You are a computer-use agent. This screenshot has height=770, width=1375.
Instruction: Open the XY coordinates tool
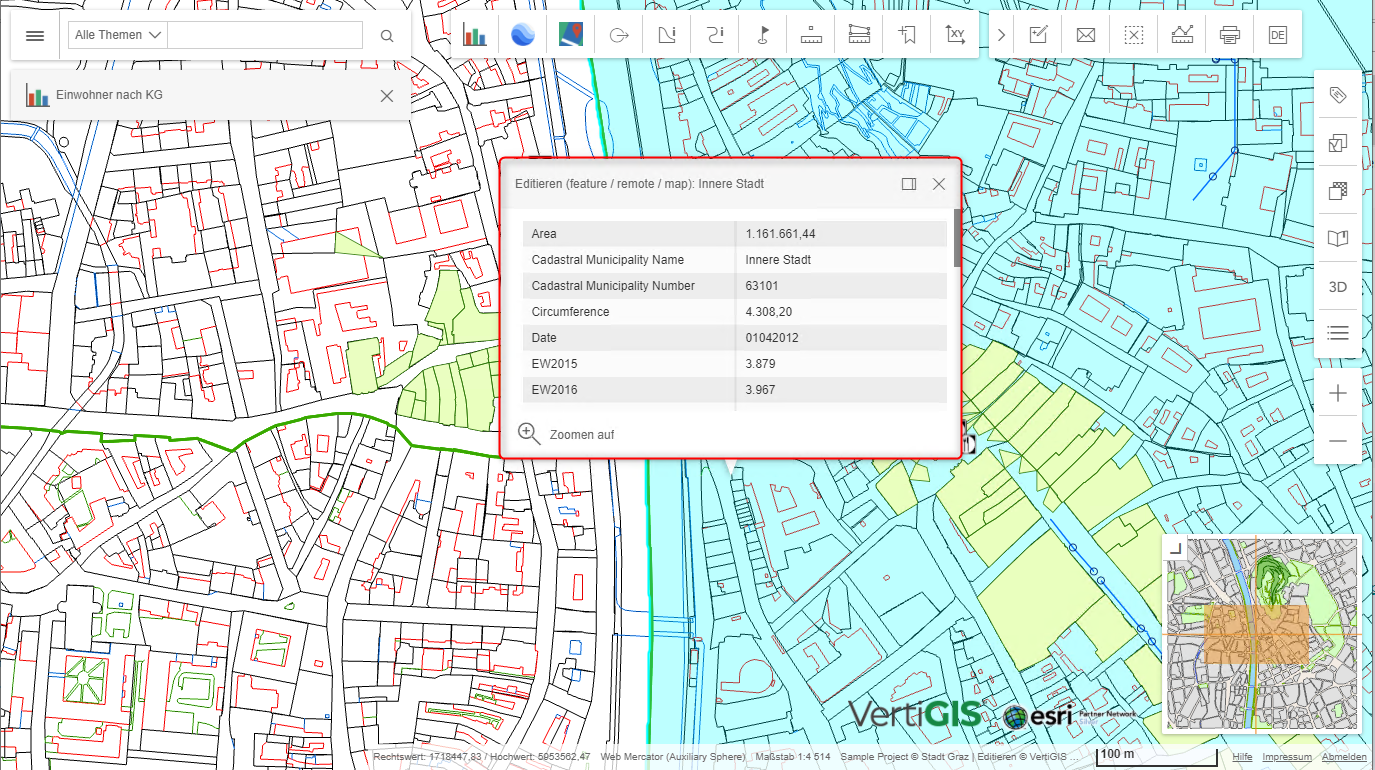pyautogui.click(x=955, y=34)
